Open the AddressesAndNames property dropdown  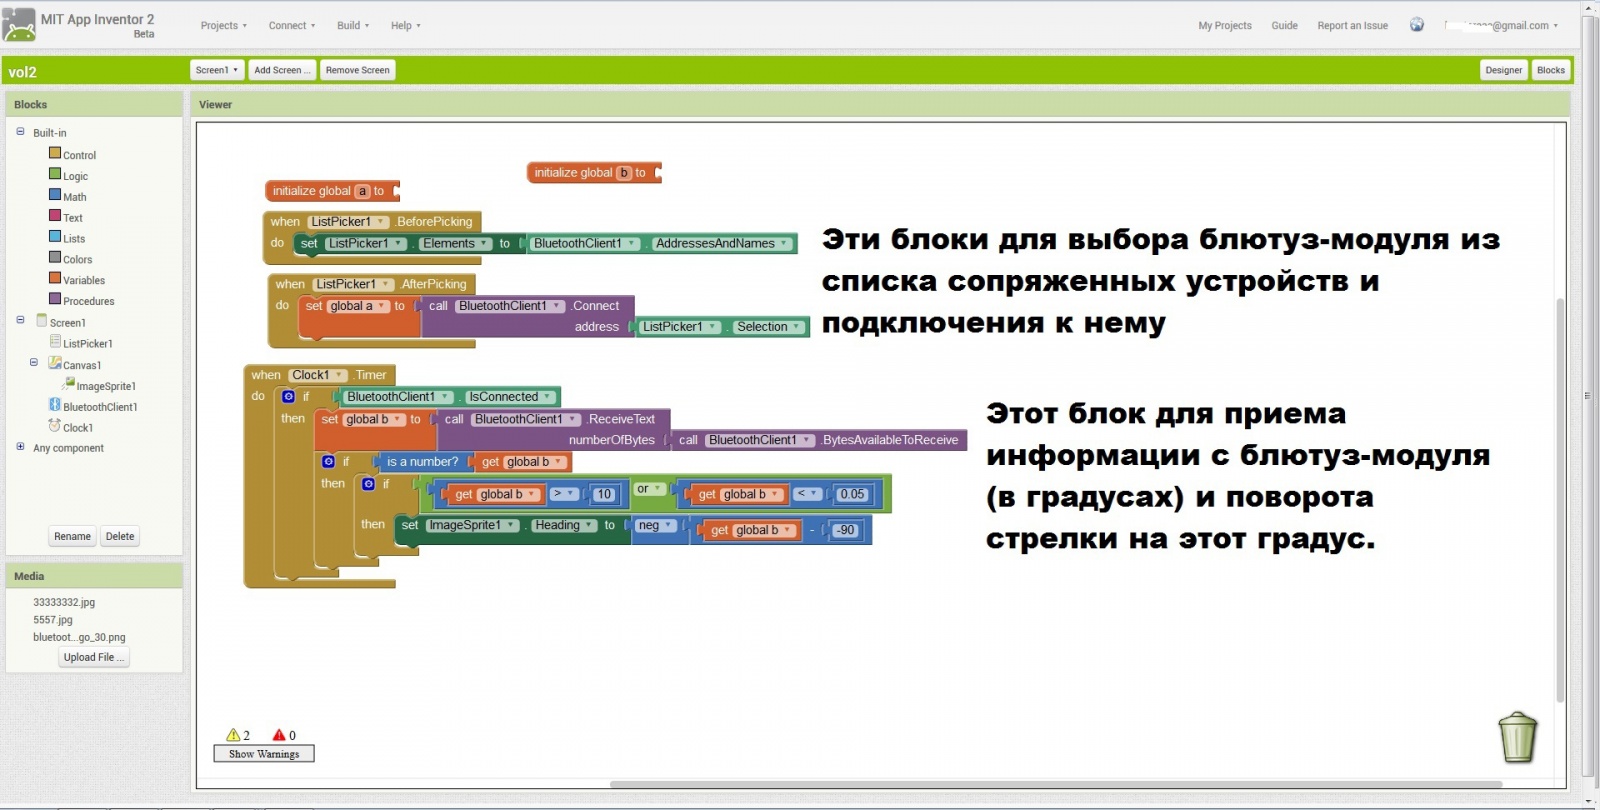[722, 243]
